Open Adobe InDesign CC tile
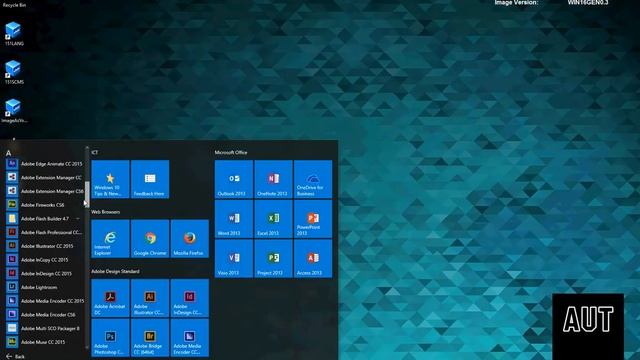 pos(189,298)
